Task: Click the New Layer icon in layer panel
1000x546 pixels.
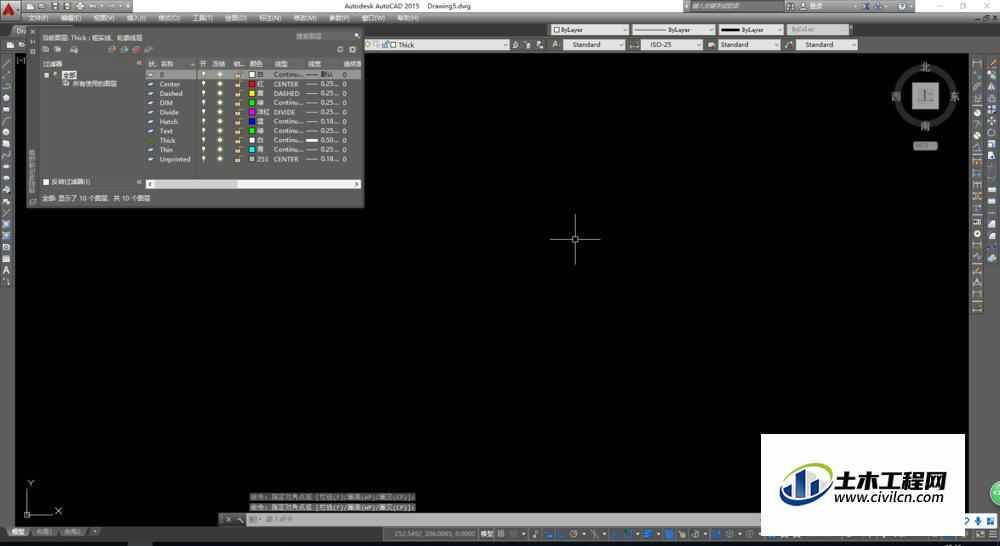Action: pyautogui.click(x=112, y=49)
